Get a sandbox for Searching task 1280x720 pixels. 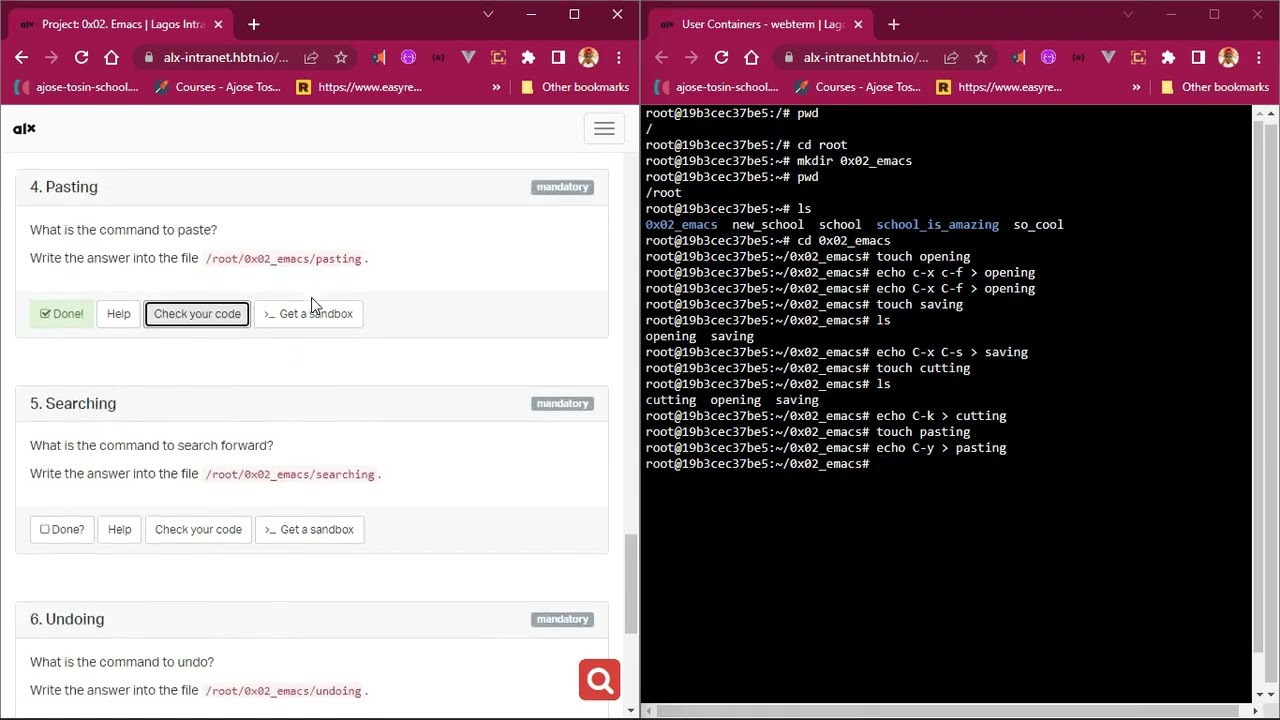click(309, 530)
